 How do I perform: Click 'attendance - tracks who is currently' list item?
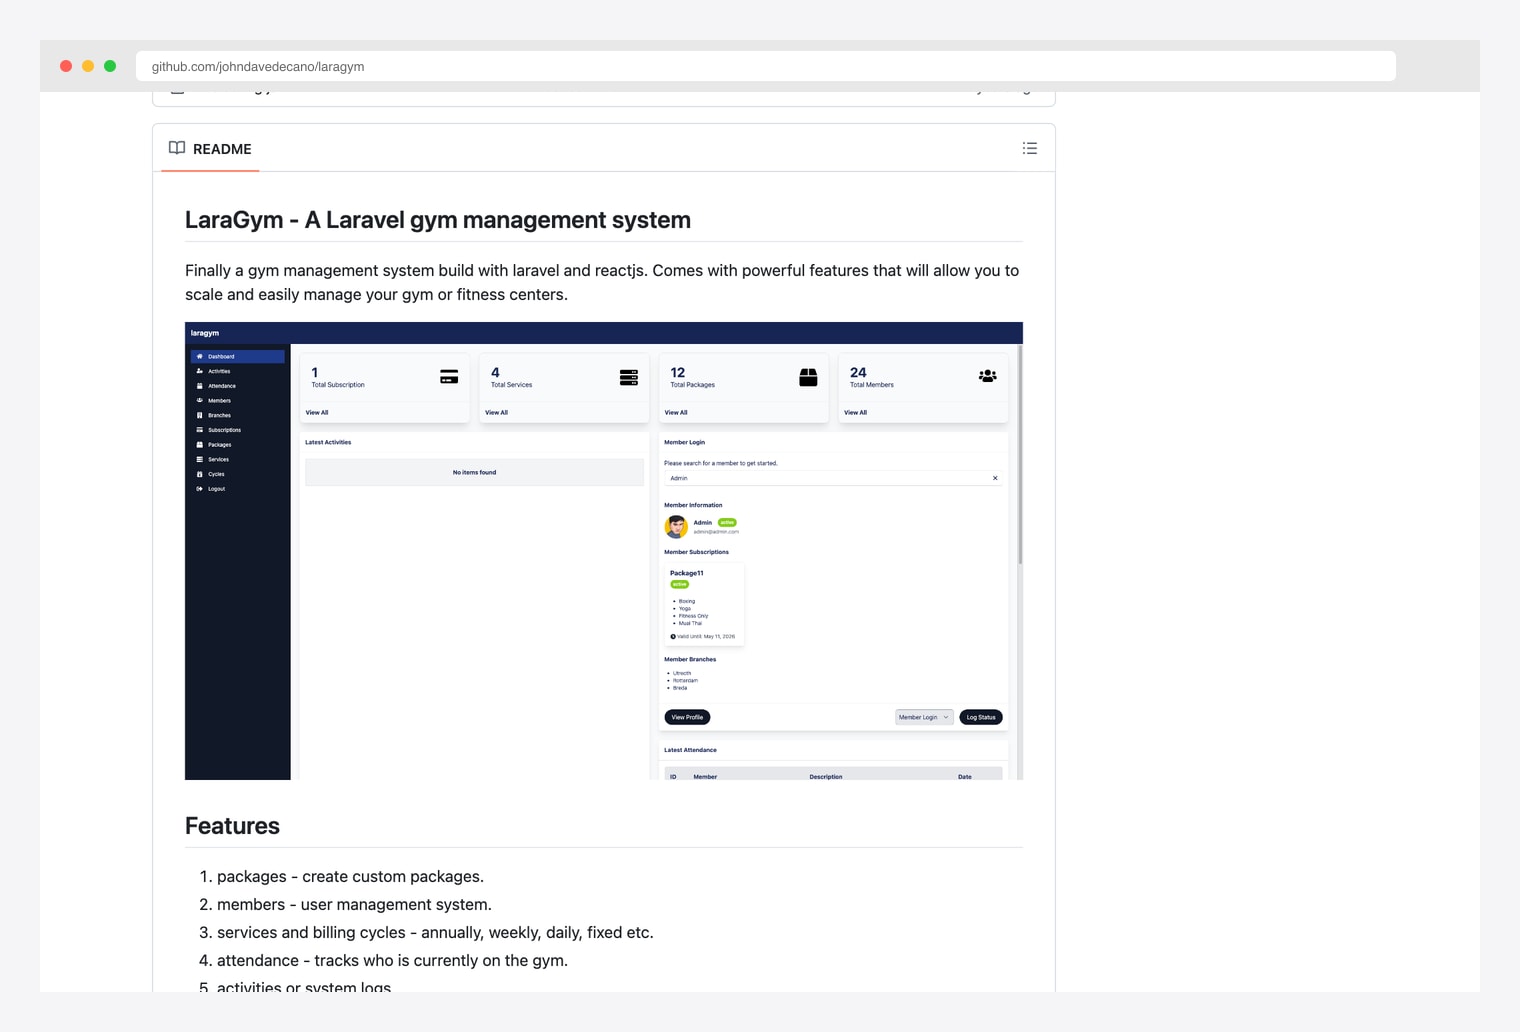pyautogui.click(x=392, y=960)
